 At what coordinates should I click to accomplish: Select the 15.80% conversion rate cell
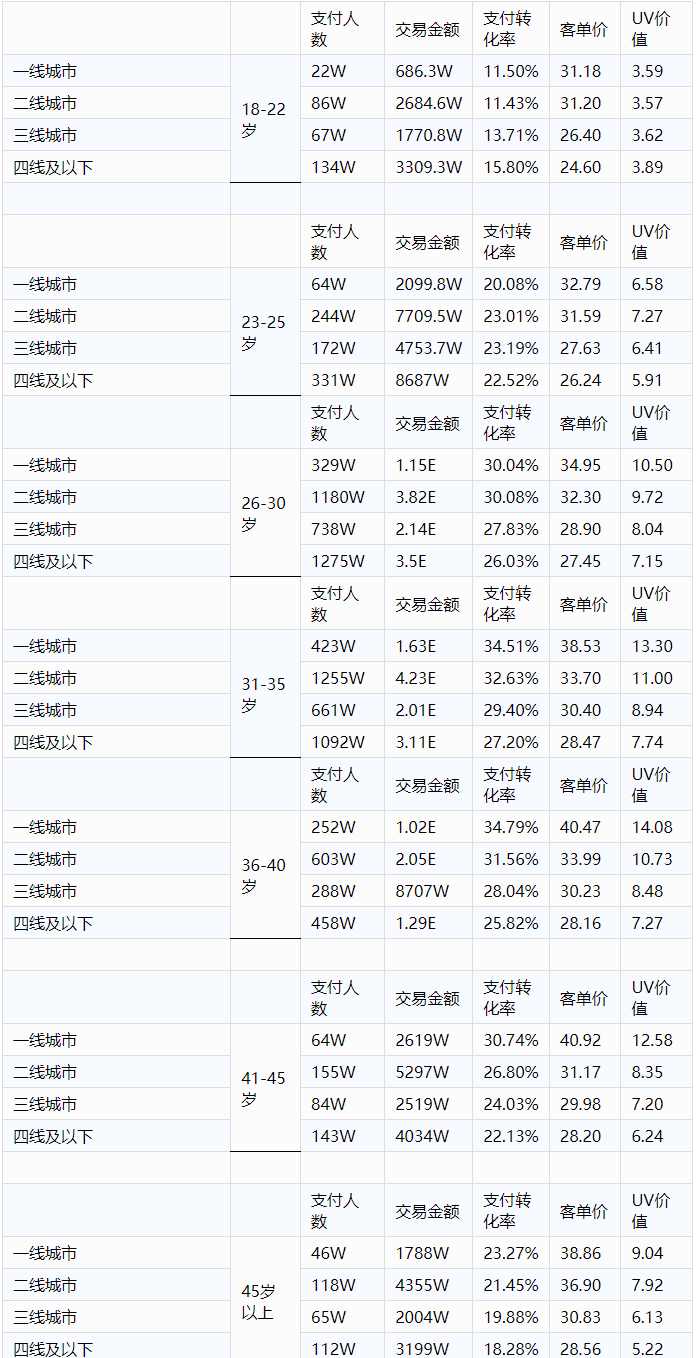[x=510, y=167]
